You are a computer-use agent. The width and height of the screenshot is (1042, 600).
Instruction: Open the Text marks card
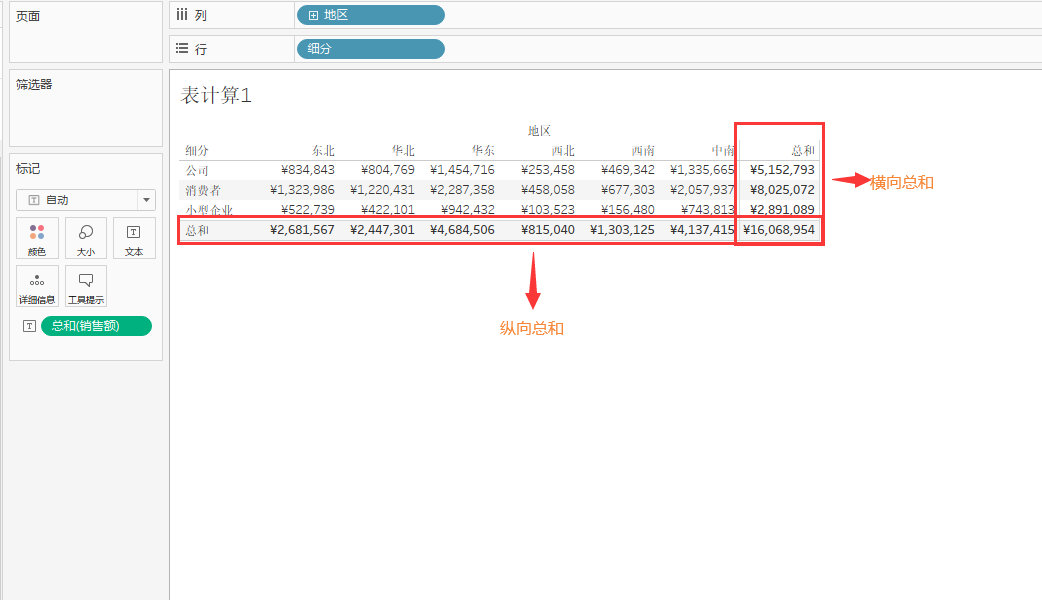(134, 238)
